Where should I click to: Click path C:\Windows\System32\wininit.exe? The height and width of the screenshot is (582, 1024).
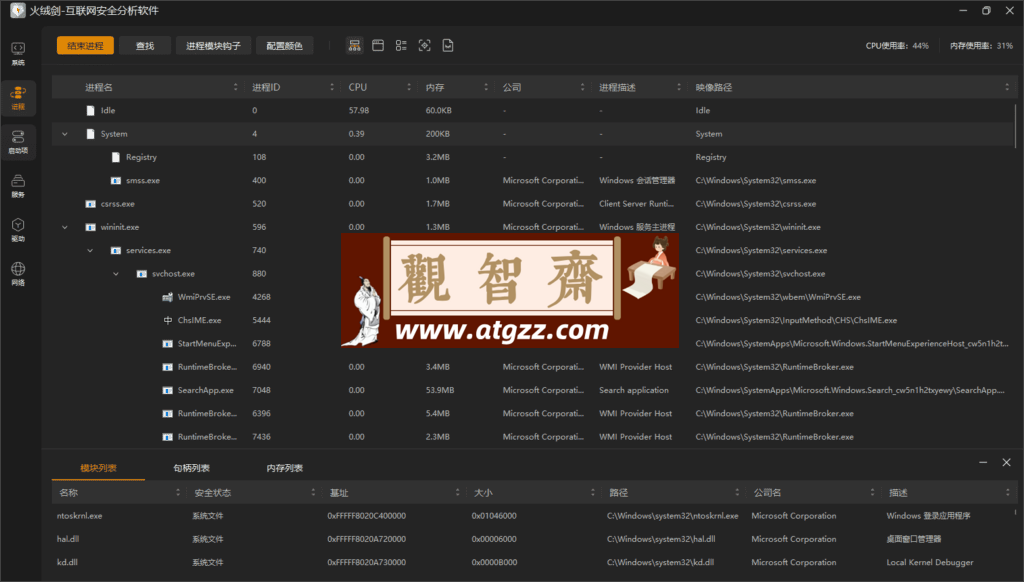tap(758, 227)
